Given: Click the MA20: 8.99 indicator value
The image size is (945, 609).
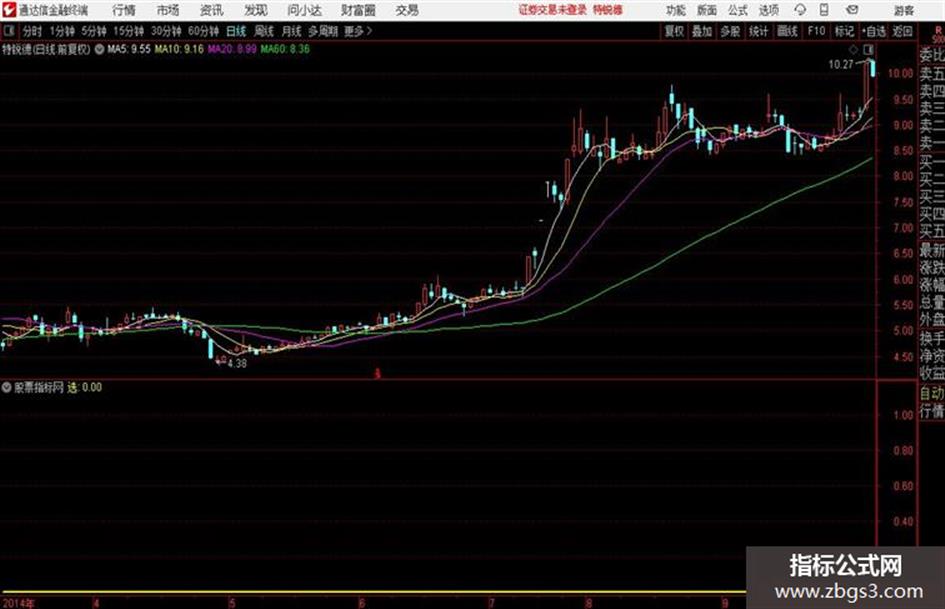Looking at the screenshot, I should tap(232, 49).
